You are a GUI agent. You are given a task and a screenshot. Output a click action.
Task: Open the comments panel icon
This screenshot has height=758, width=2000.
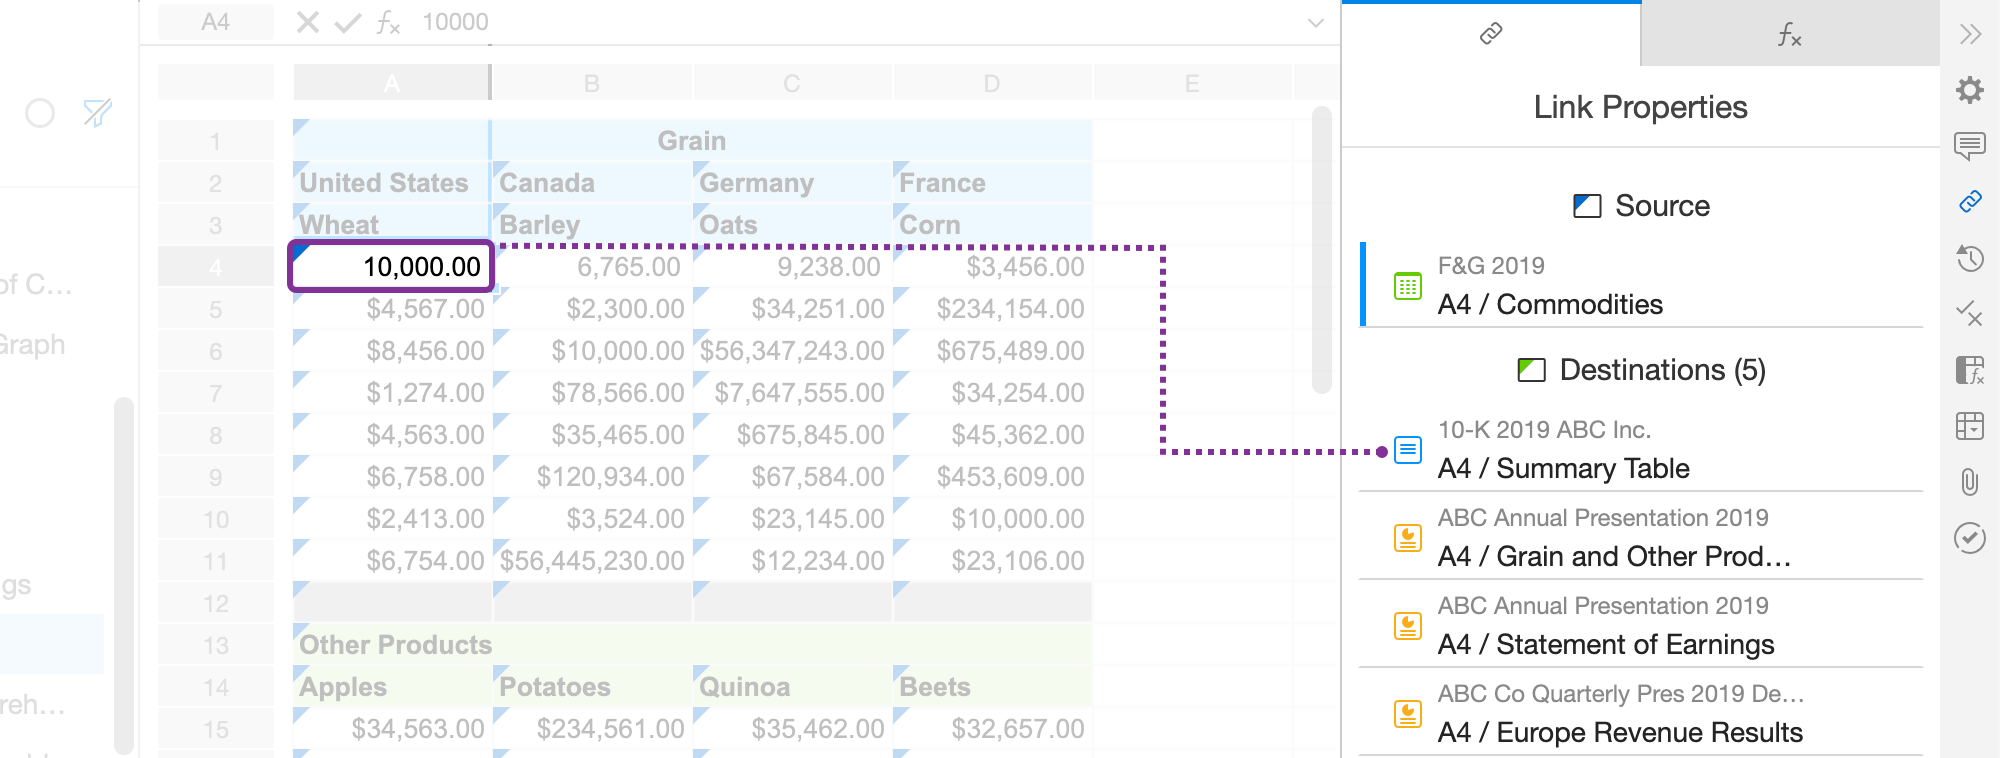1970,146
